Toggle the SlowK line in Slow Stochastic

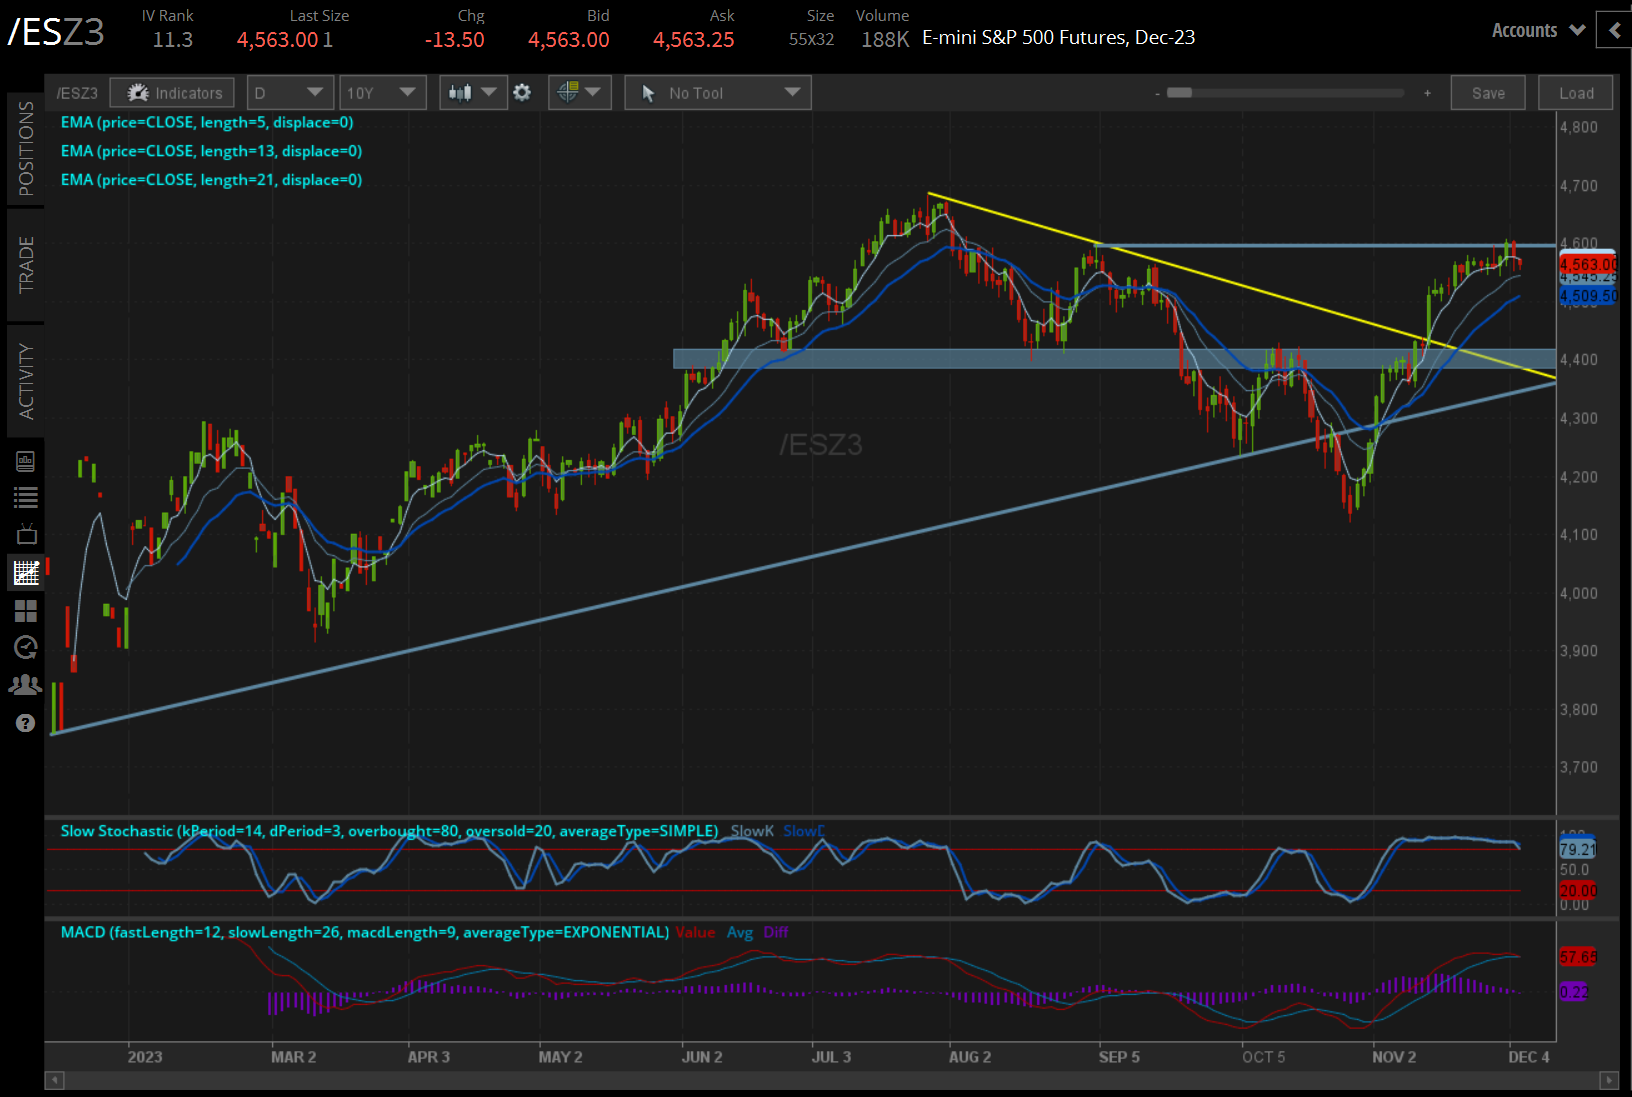point(752,831)
